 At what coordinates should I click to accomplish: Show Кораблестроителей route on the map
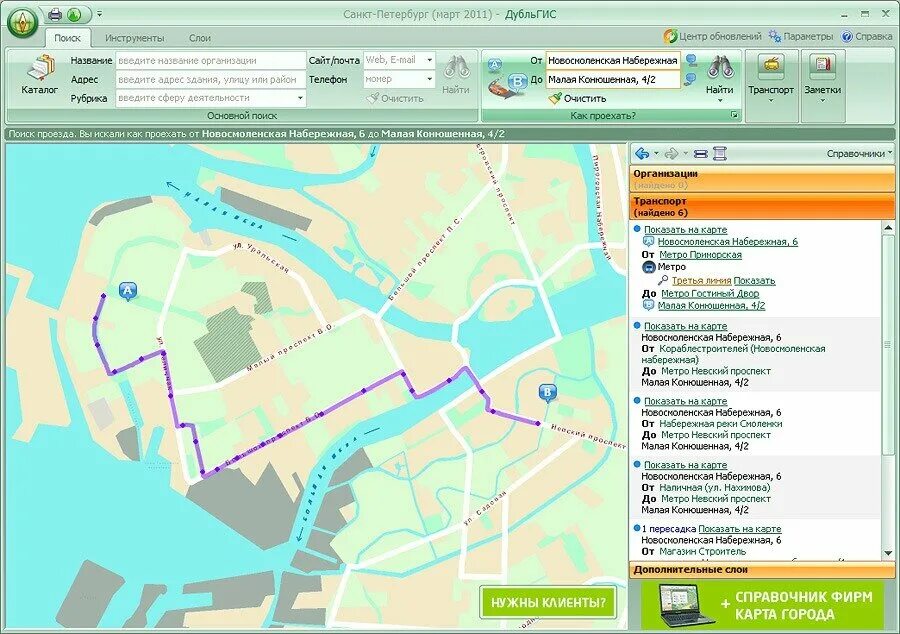pyautogui.click(x=685, y=326)
